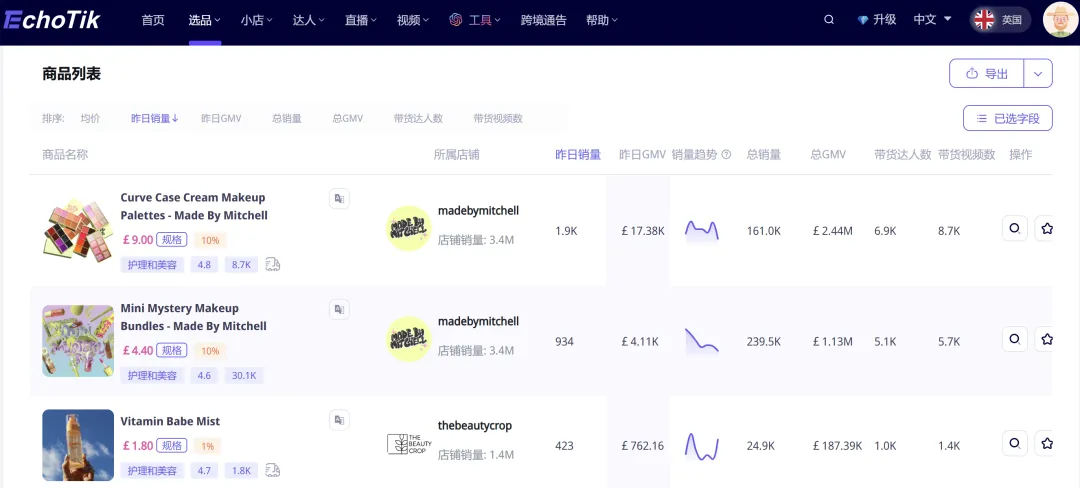View sales trend chart for Mini Mystery

coord(702,341)
